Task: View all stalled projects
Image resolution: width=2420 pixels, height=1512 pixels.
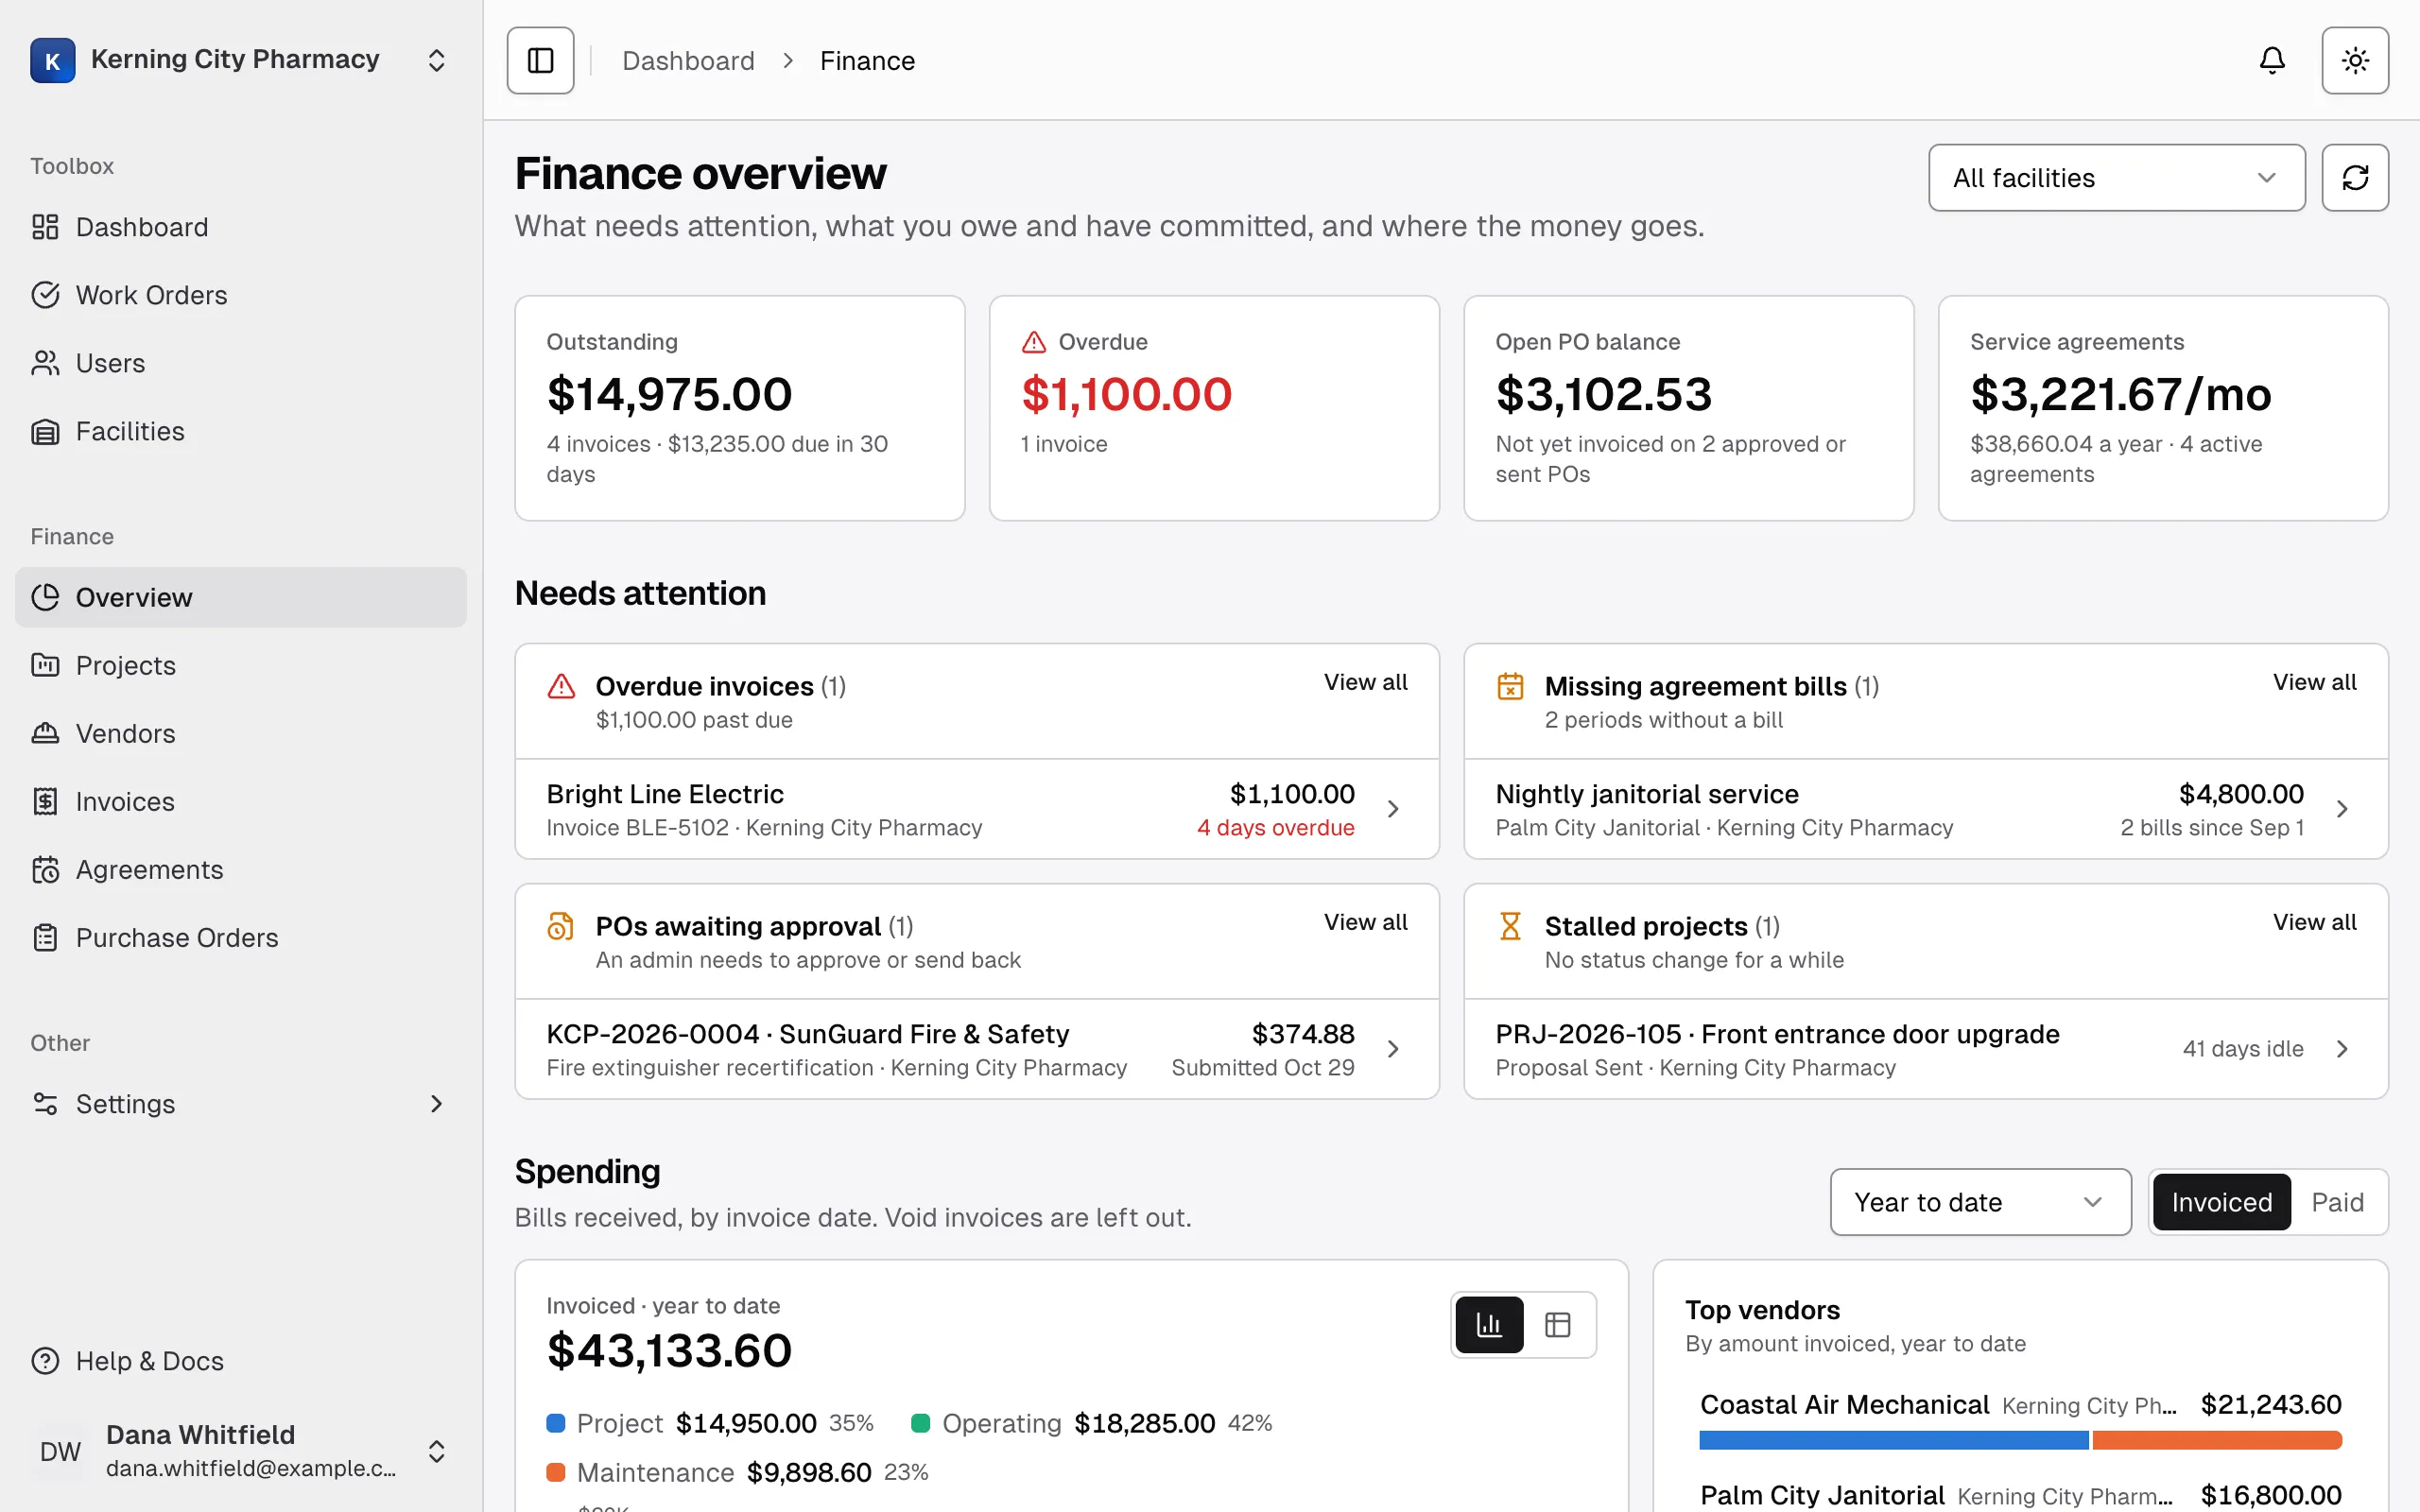Action: pyautogui.click(x=2314, y=922)
